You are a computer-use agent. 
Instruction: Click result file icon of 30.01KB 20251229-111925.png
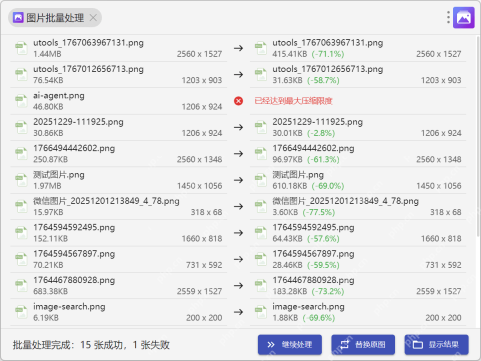(261, 127)
